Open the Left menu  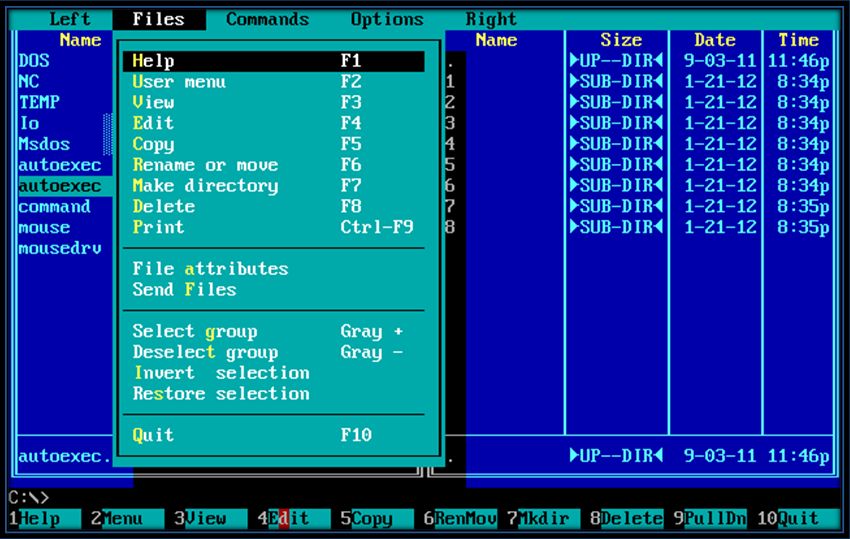pos(69,19)
